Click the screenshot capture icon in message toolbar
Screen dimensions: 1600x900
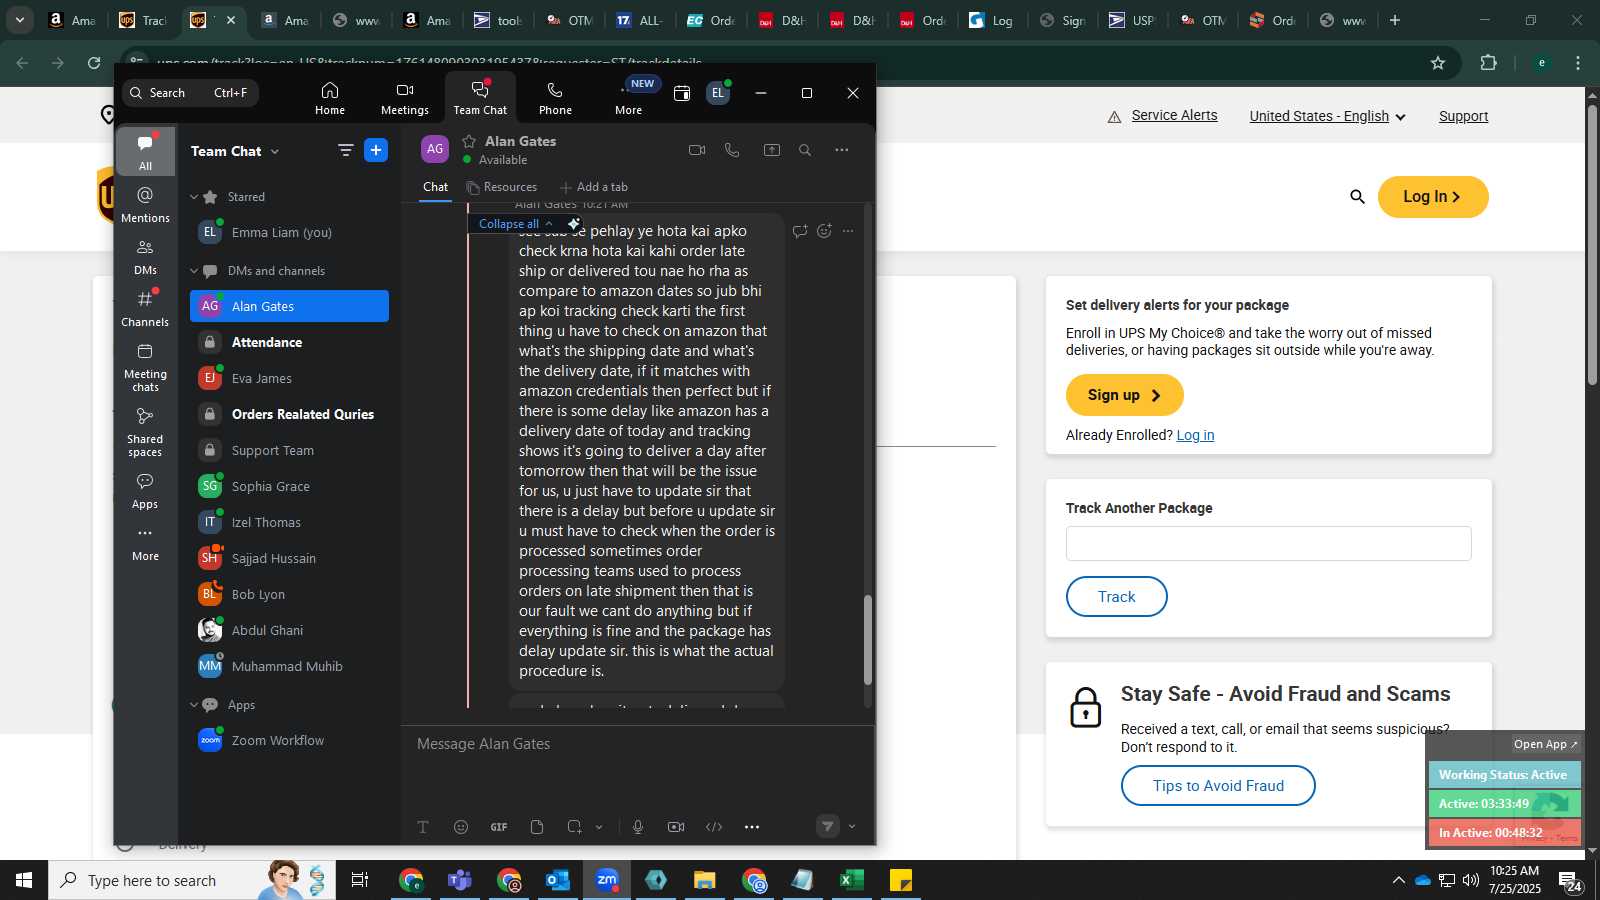tap(574, 827)
